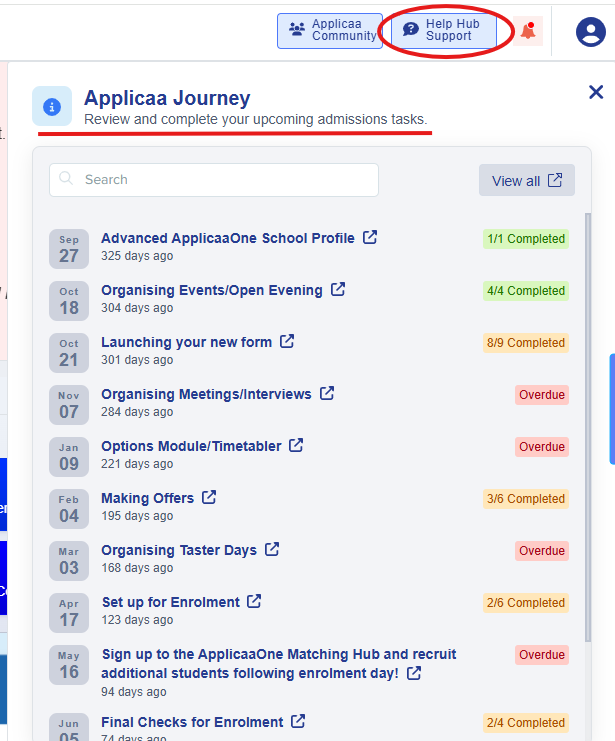
Task: Open the user profile avatar icon
Action: point(590,32)
